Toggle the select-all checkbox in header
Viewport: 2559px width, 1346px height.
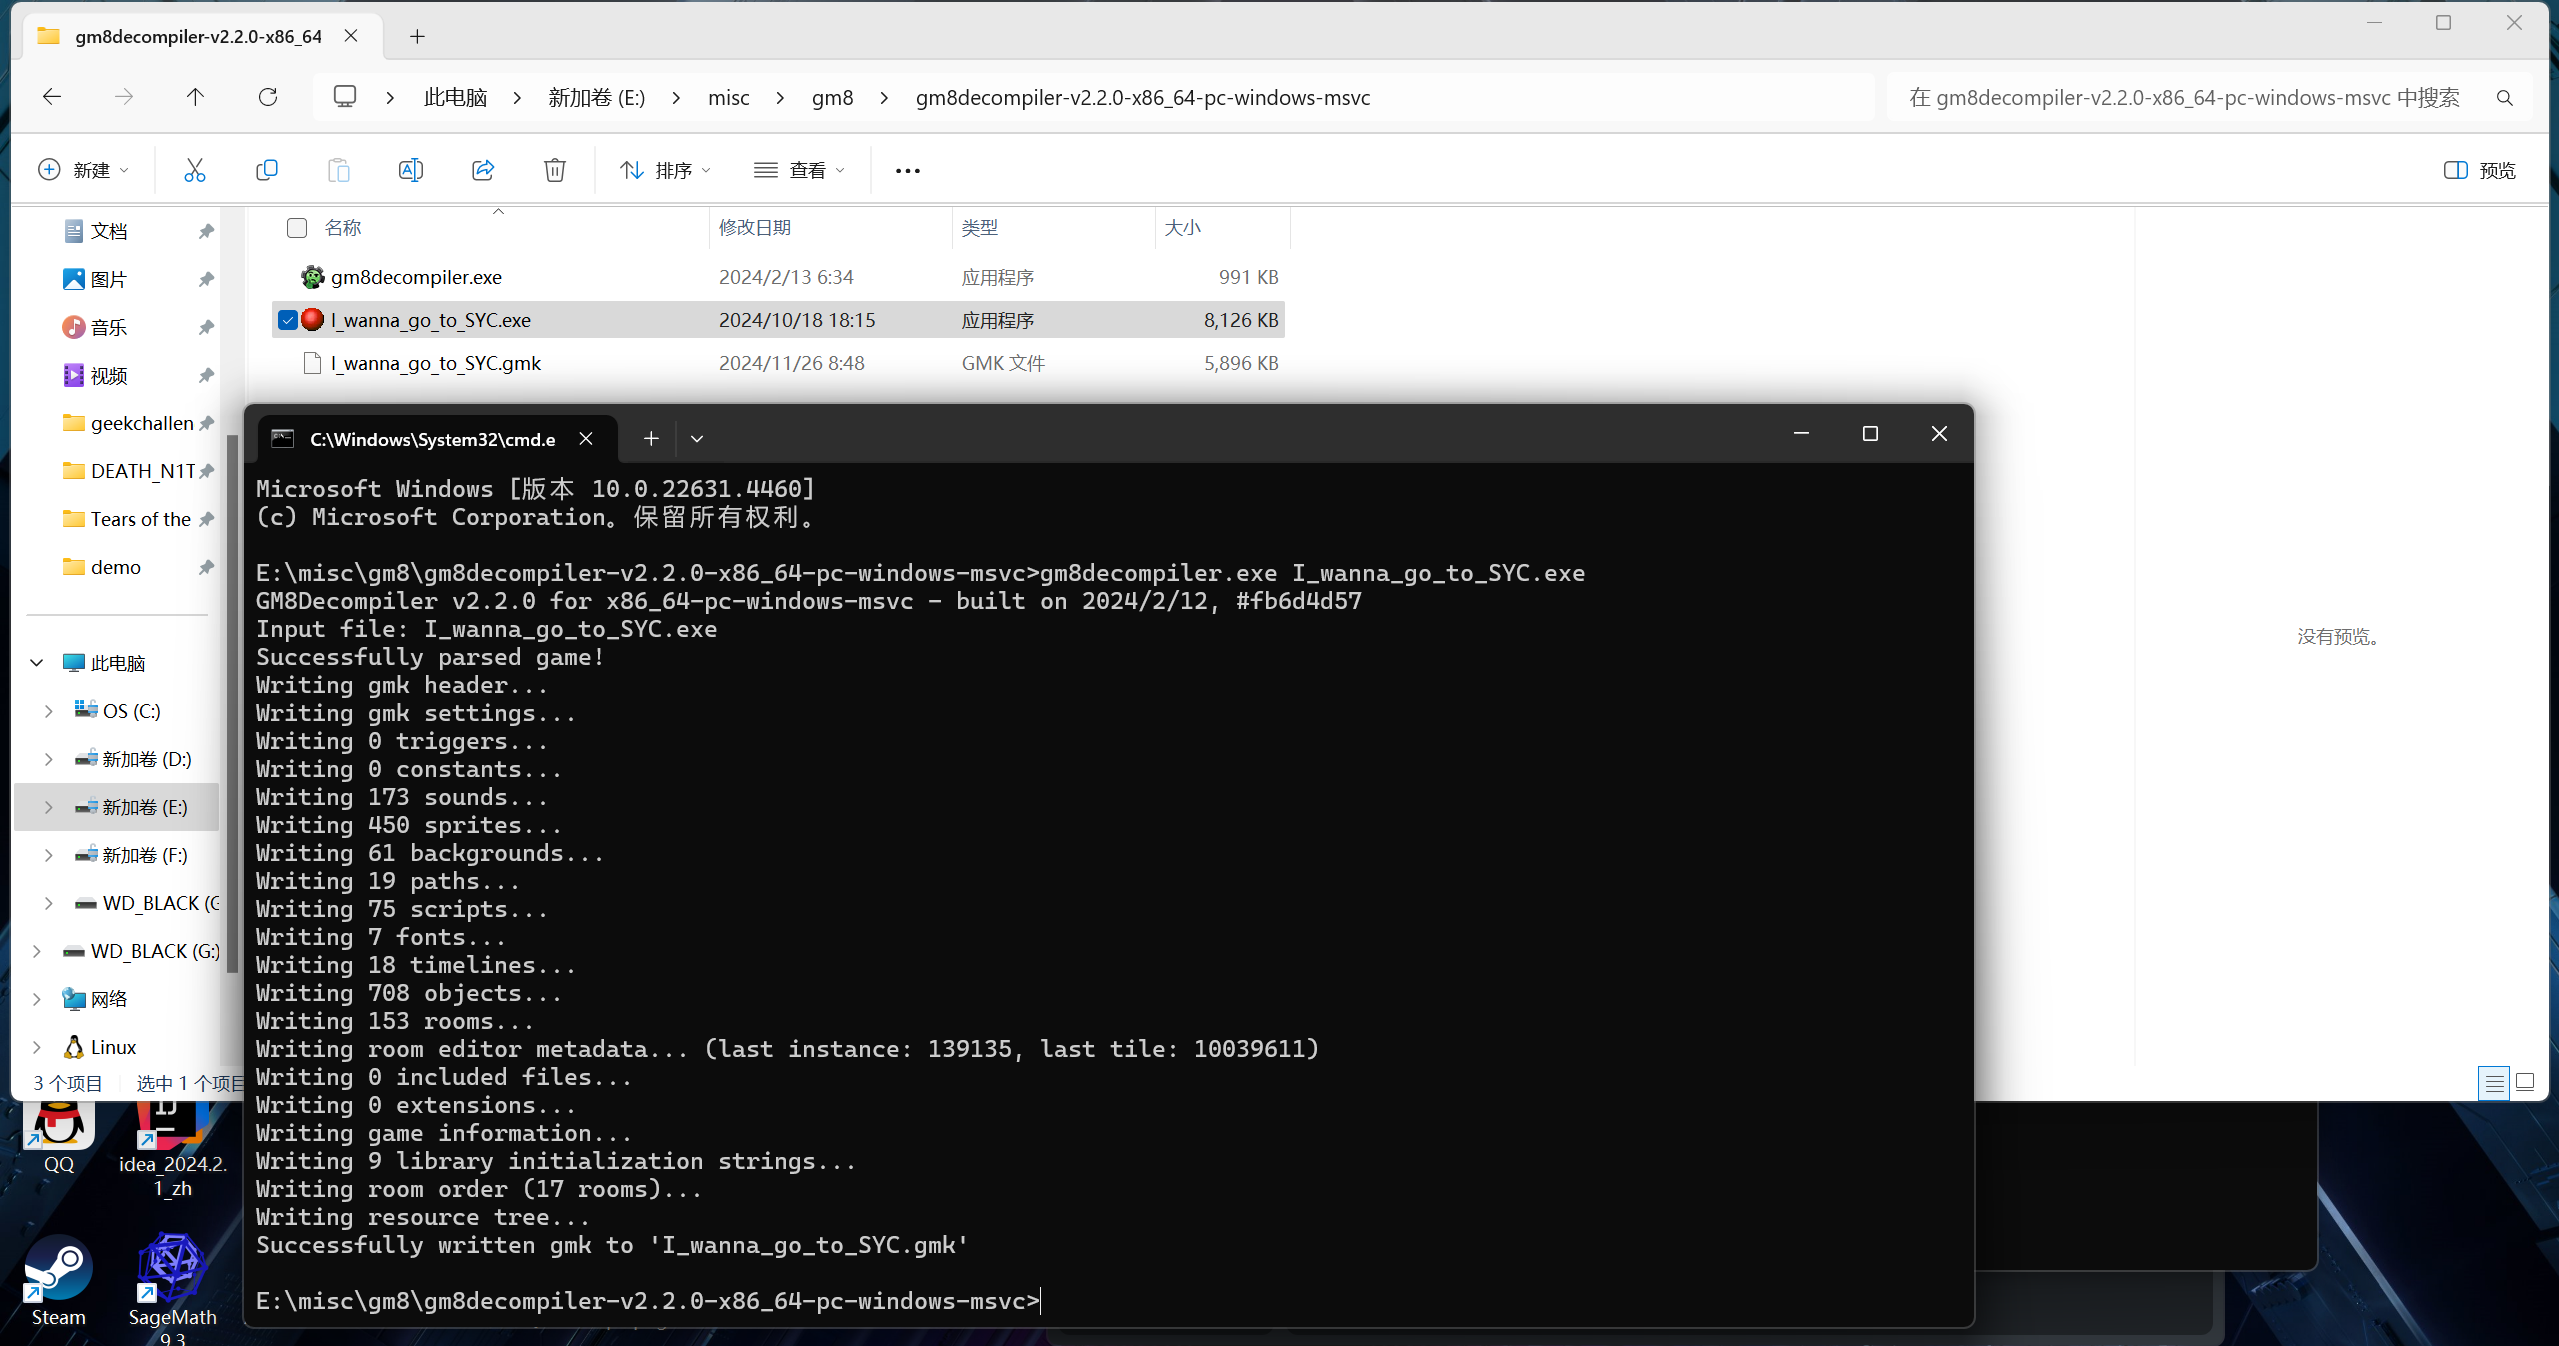point(297,228)
